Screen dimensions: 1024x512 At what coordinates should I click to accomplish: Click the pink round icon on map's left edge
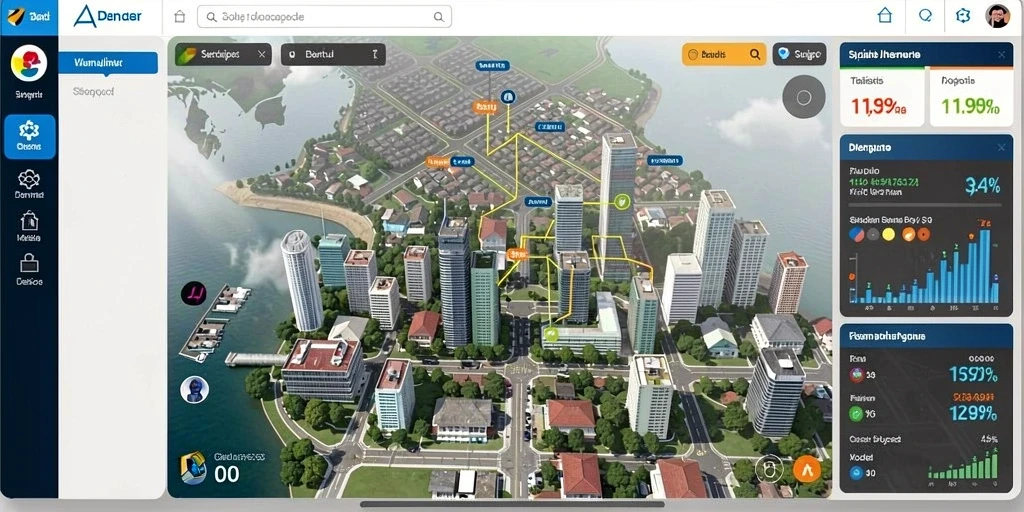193,294
